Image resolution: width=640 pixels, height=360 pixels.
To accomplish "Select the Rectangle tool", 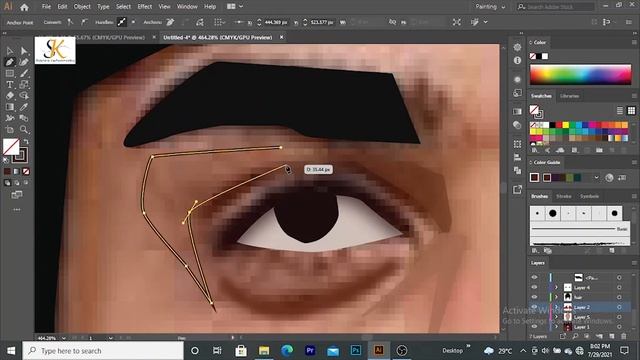I will tap(9, 73).
